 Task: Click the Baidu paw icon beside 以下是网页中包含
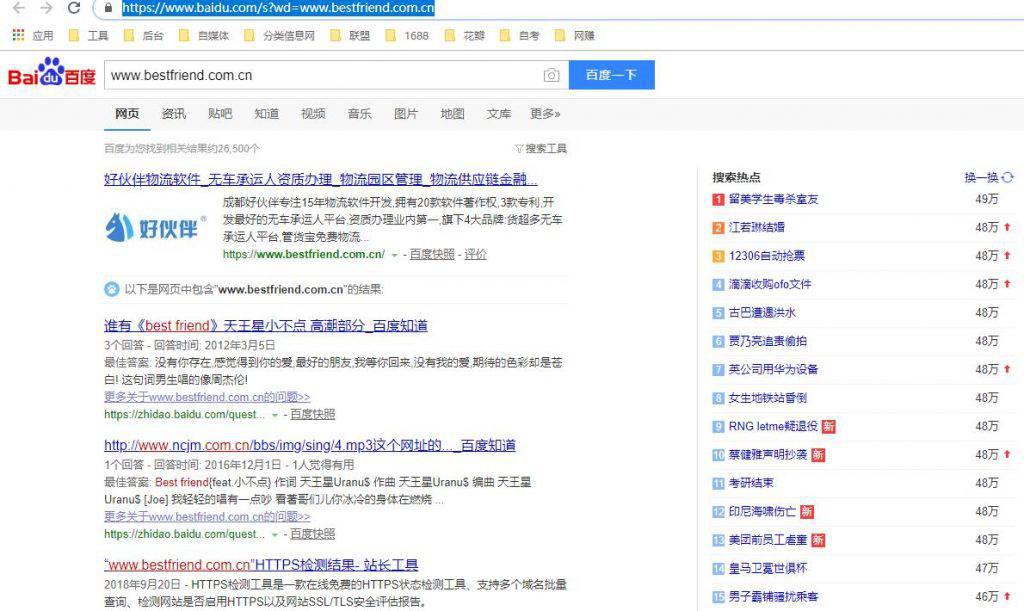pos(112,289)
